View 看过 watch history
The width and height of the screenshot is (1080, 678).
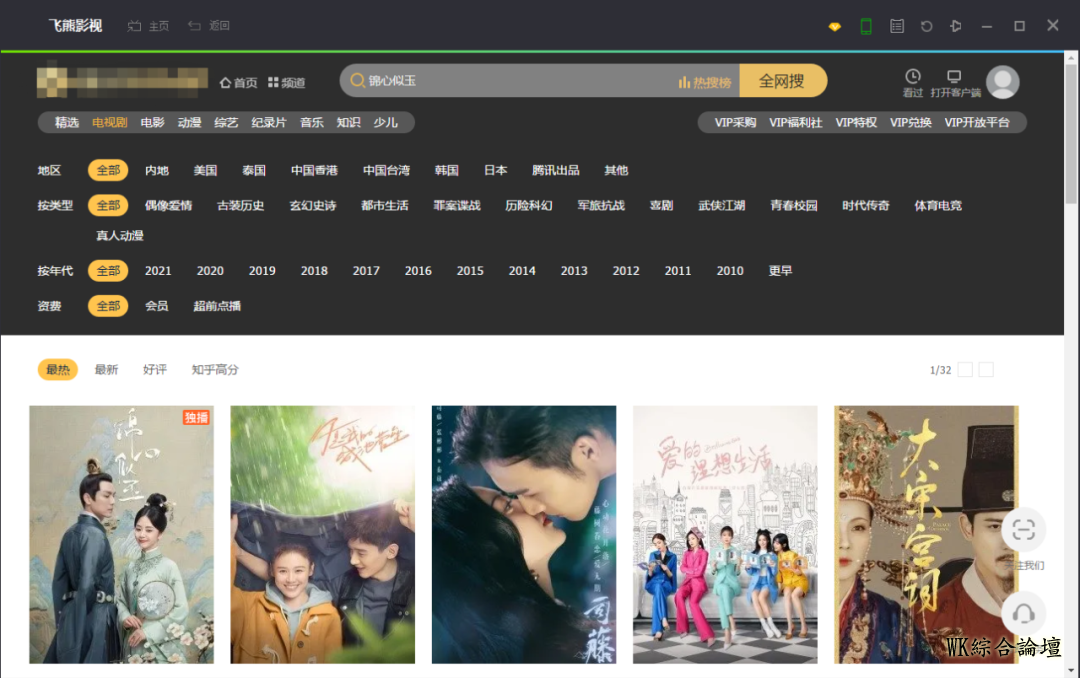point(913,83)
